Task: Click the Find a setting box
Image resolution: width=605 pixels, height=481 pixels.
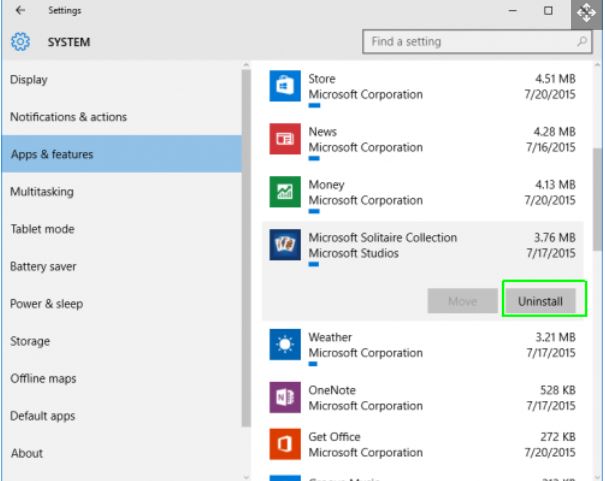Action: coord(477,42)
